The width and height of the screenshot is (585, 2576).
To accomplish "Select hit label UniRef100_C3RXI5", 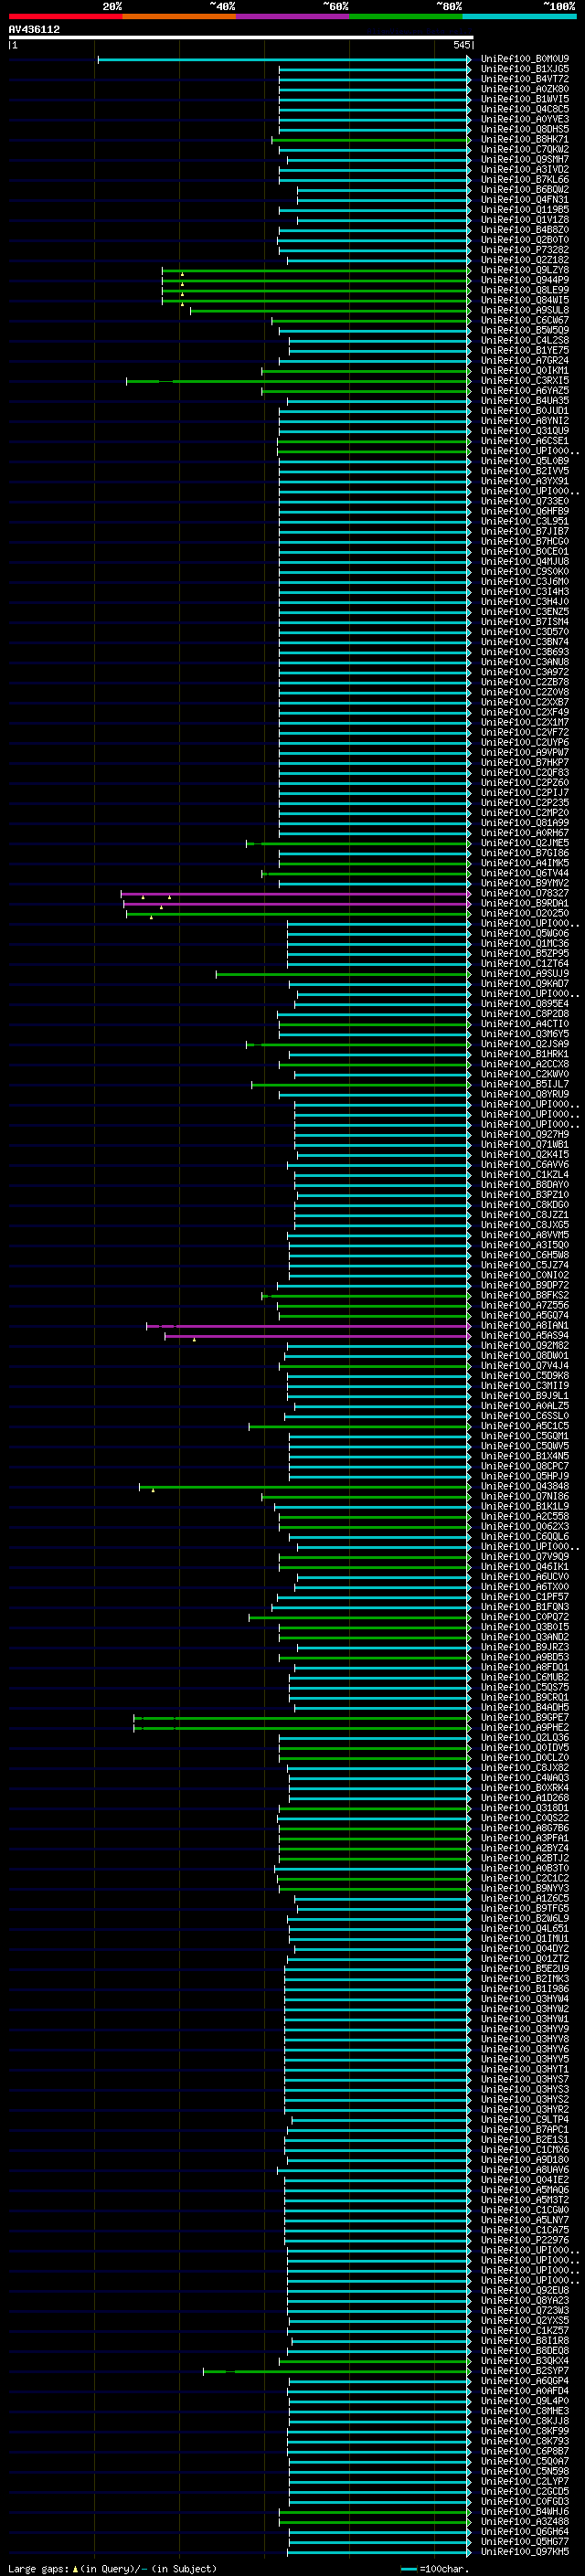I will pyautogui.click(x=524, y=381).
